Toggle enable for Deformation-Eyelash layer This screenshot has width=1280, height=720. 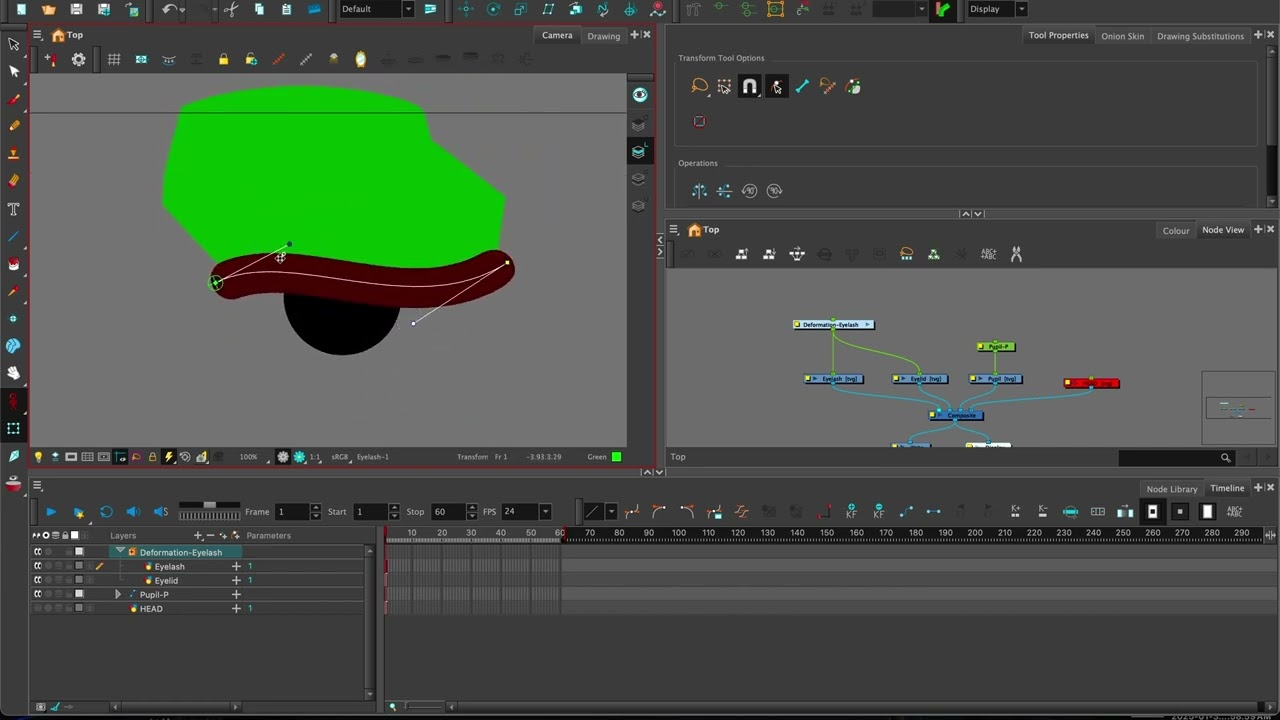[38, 552]
